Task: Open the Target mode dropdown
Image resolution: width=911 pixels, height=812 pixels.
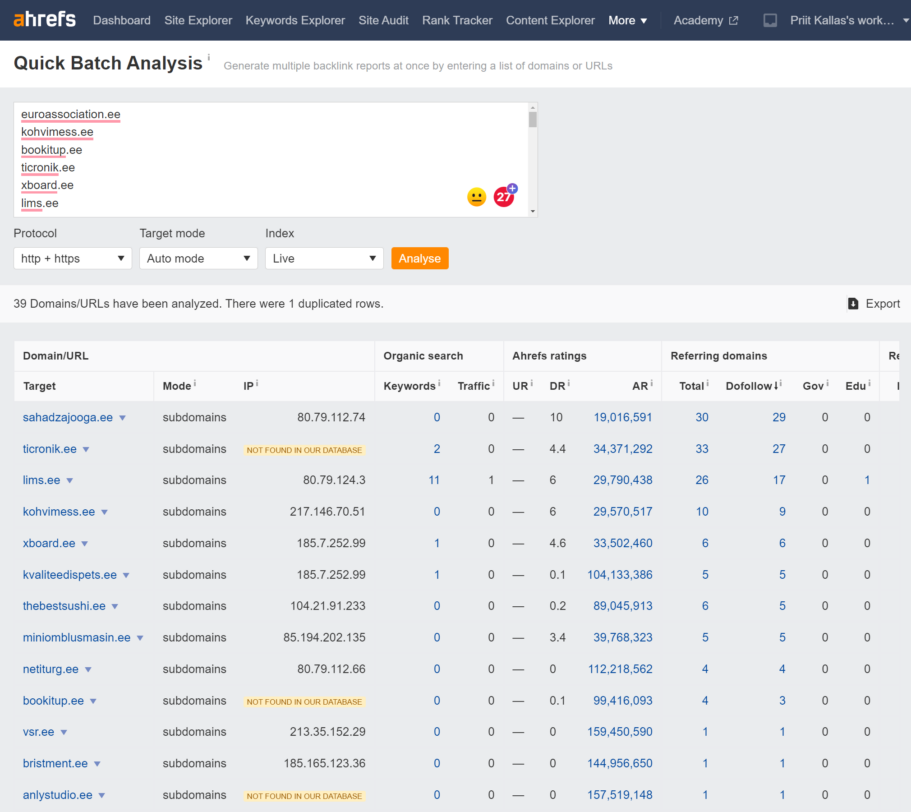Action: [198, 258]
